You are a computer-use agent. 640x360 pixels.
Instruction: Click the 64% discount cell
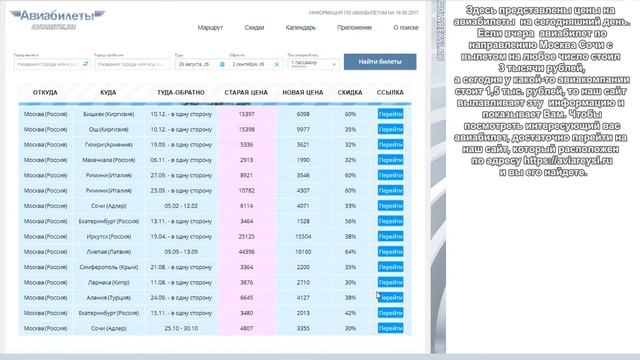(350, 252)
